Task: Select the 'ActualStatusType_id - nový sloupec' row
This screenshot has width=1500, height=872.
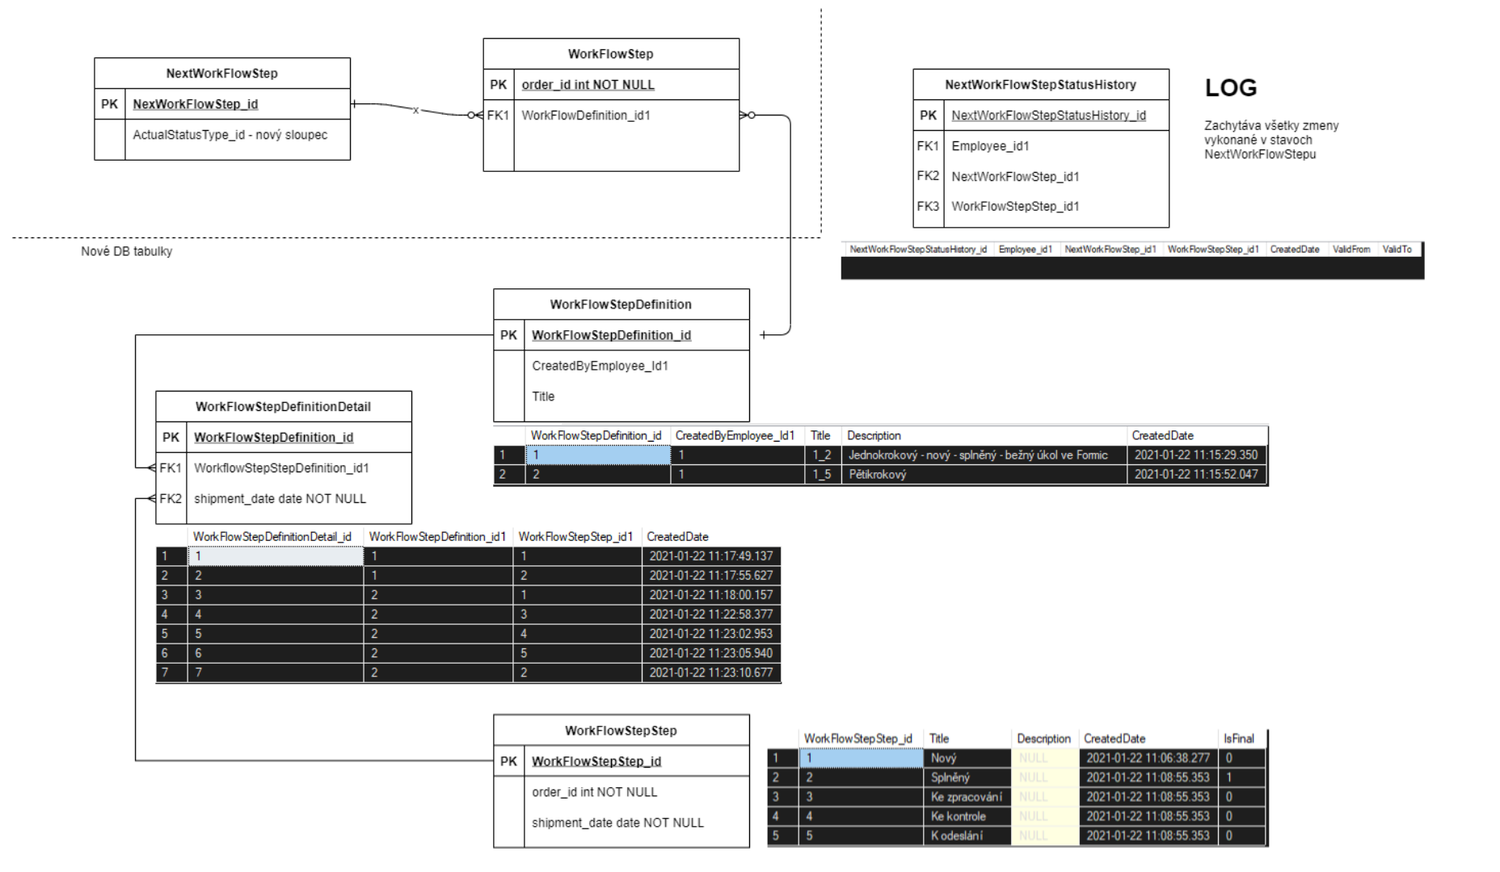Action: click(x=230, y=135)
